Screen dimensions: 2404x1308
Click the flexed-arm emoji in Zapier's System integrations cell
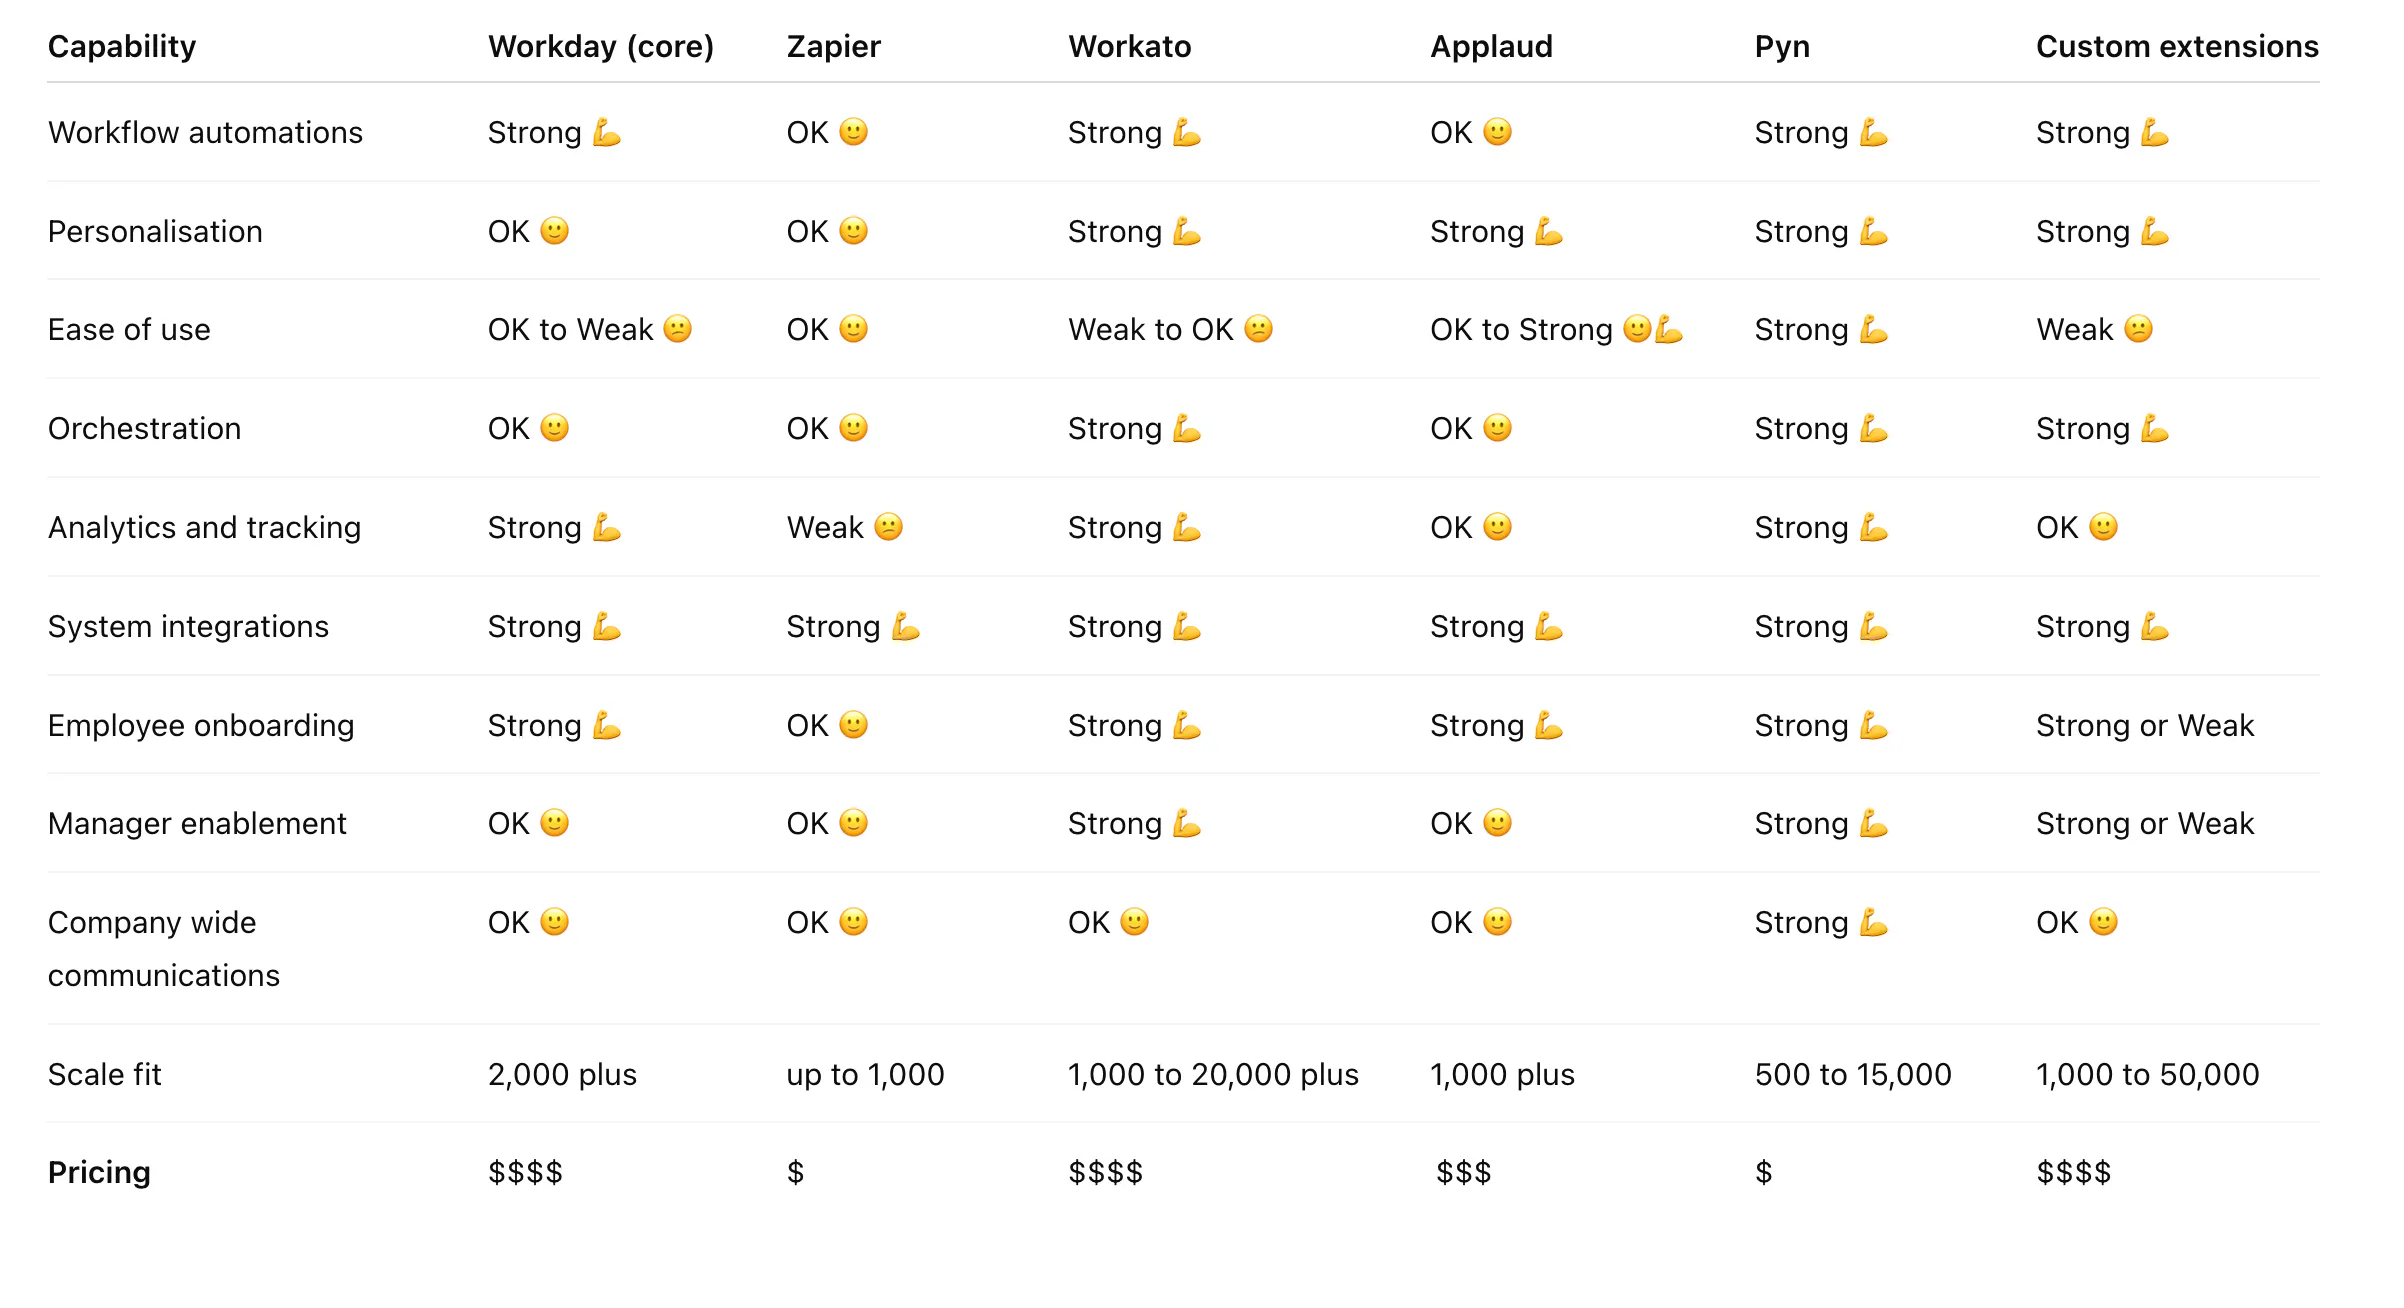point(905,627)
